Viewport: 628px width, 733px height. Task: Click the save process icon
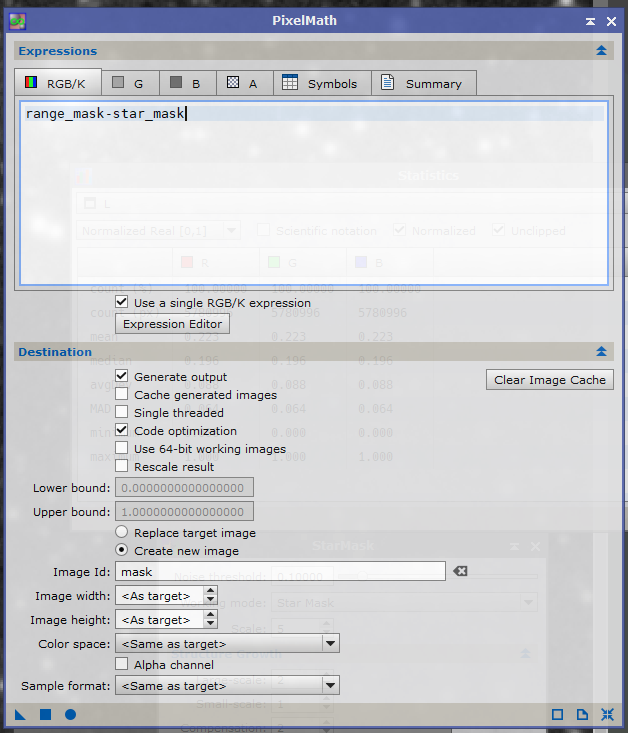click(582, 714)
